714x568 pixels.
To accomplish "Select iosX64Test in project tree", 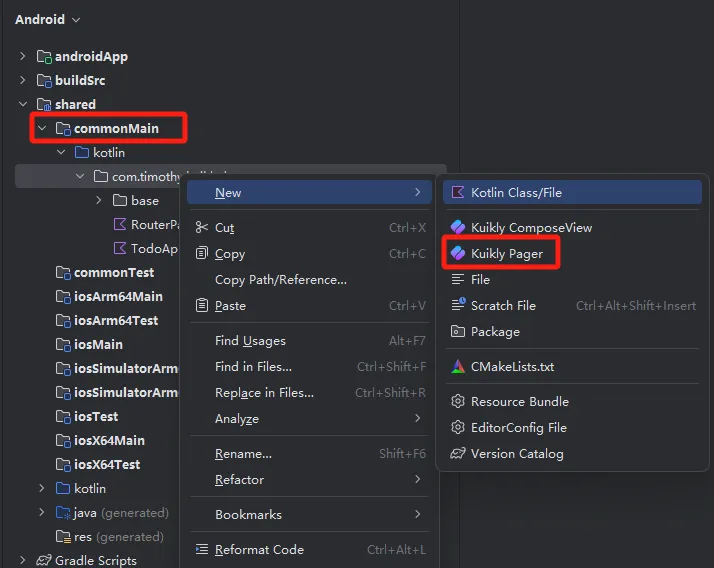I will point(107,465).
